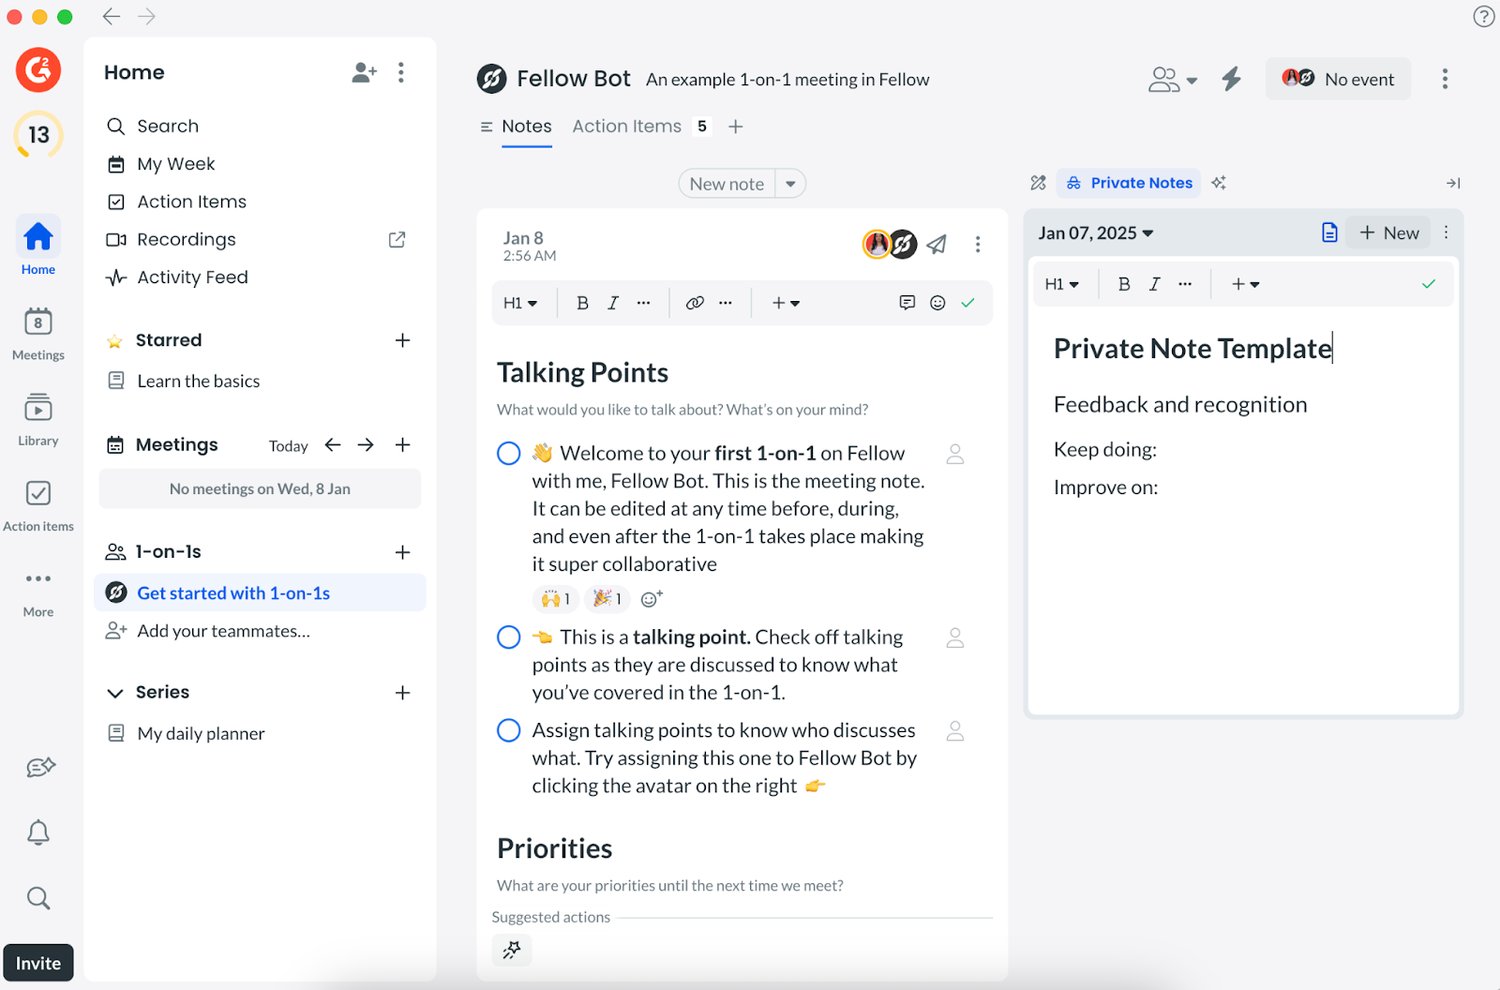Toggle bold in the meeting note toolbar
Viewport: 1500px width, 990px height.
(x=582, y=303)
